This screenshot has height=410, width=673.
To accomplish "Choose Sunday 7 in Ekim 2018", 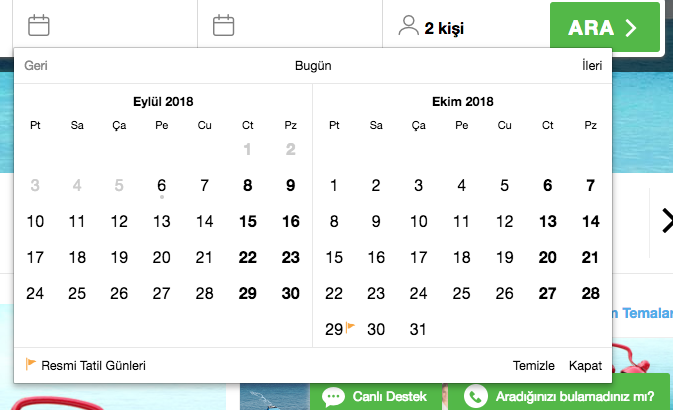I will click(x=591, y=185).
